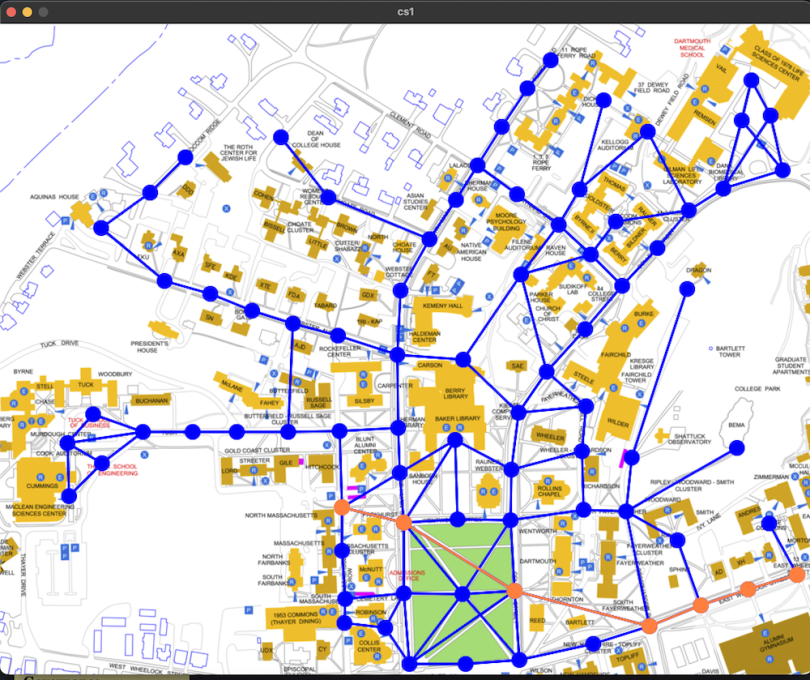This screenshot has width=810, height=680.
Task: Click the blue vertex beside Dean of College House
Action: tap(281, 137)
